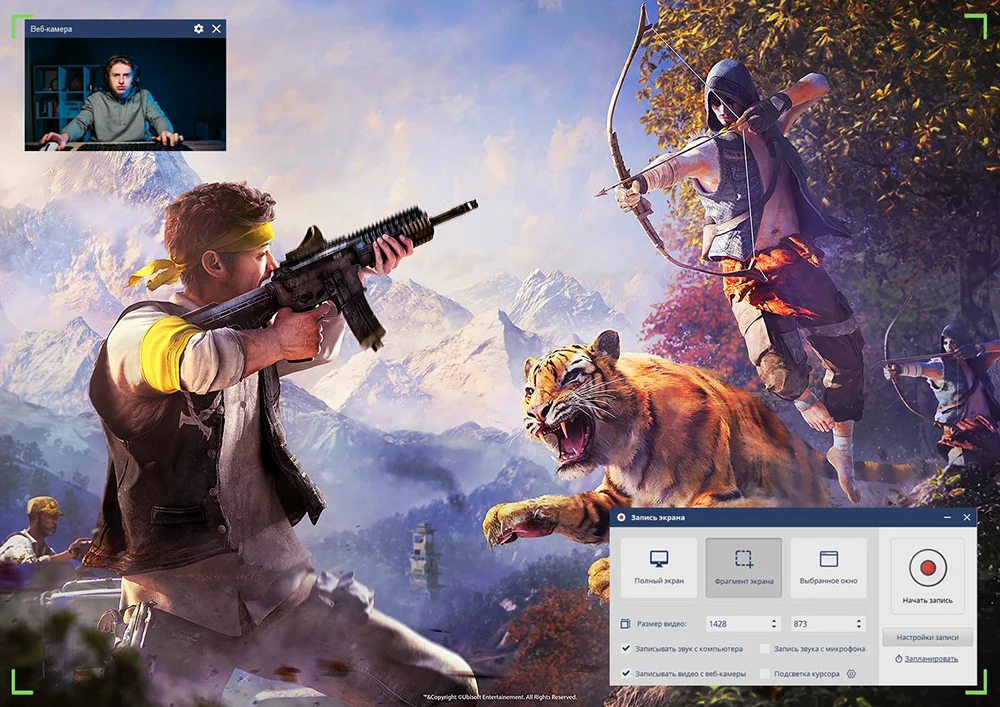
Task: Close the Веб-камера preview window
Action: (x=216, y=29)
